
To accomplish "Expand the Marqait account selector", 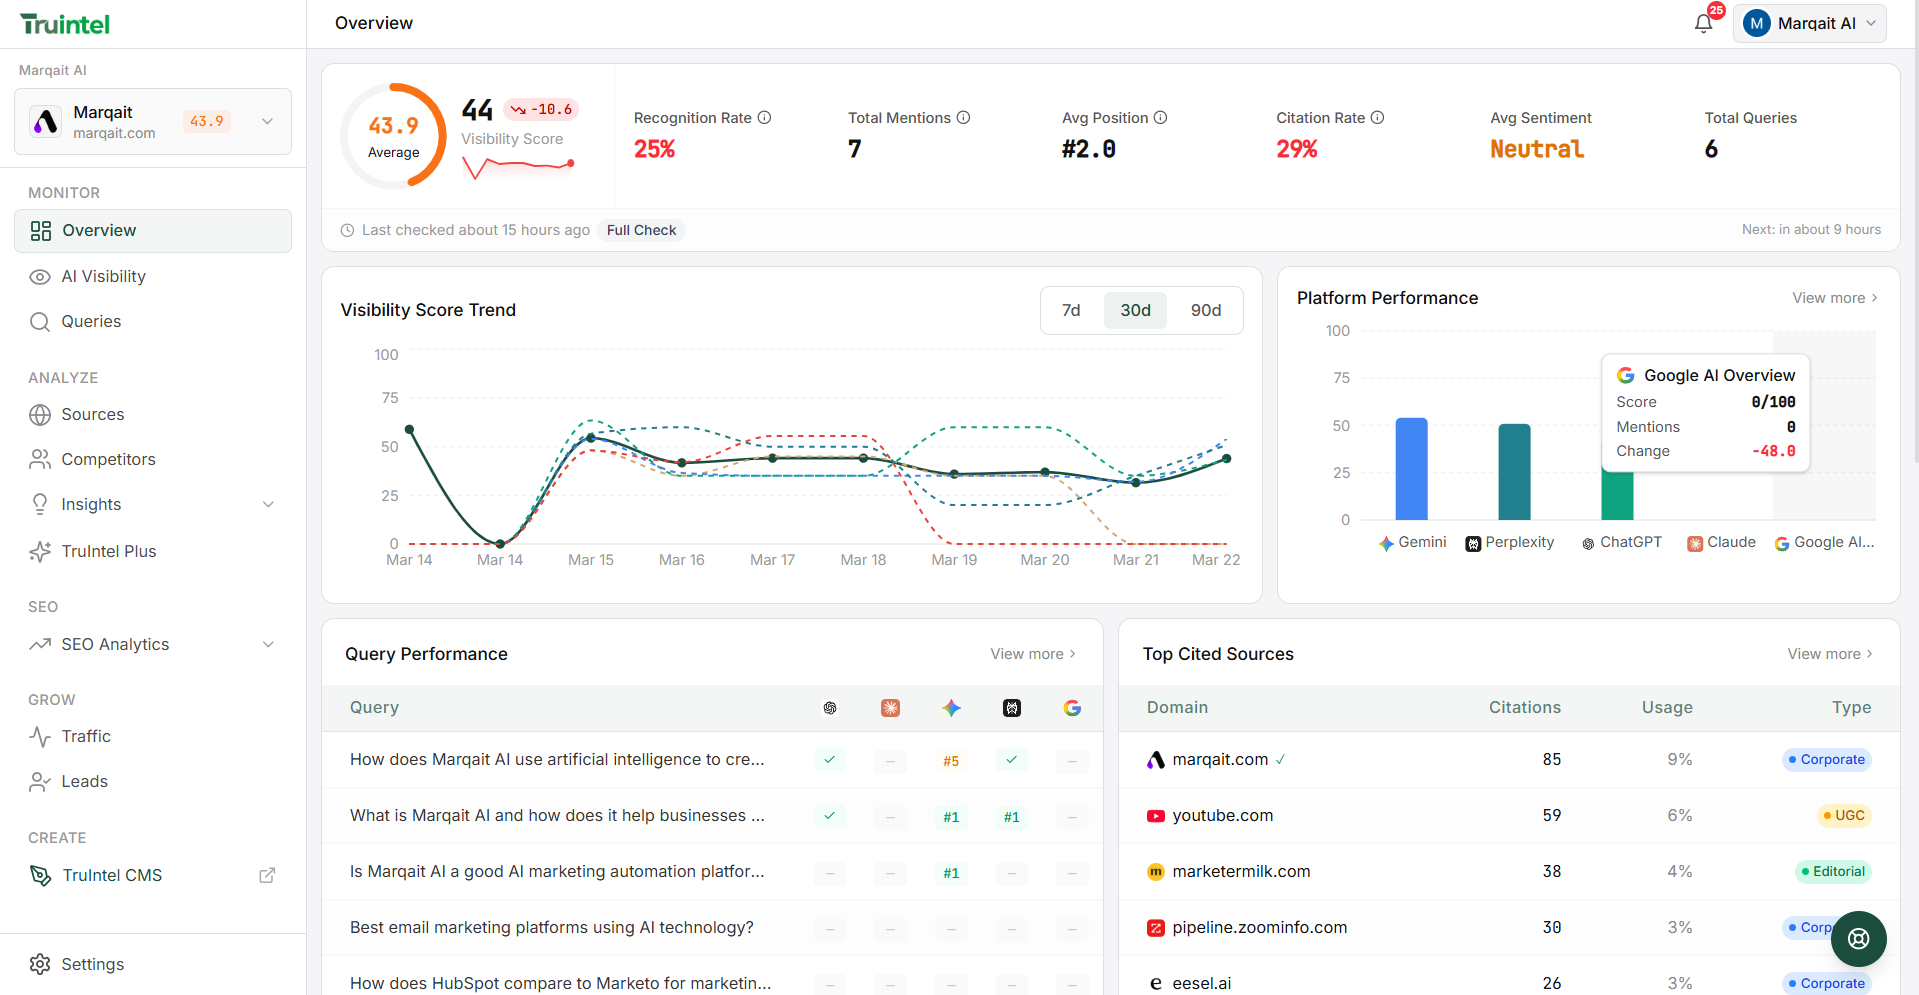I will tap(266, 121).
